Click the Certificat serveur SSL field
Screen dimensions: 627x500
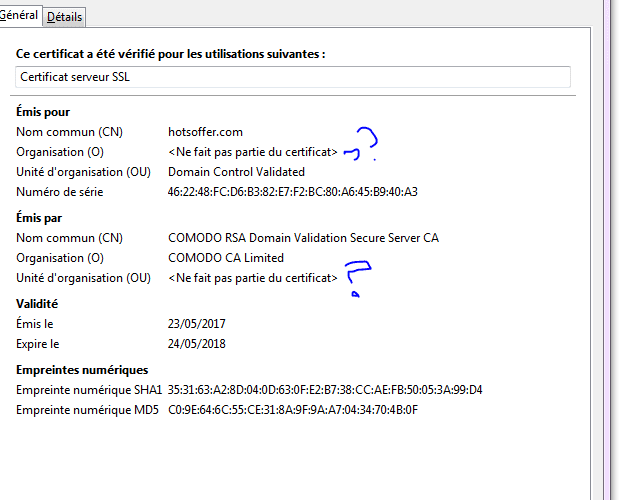click(293, 77)
